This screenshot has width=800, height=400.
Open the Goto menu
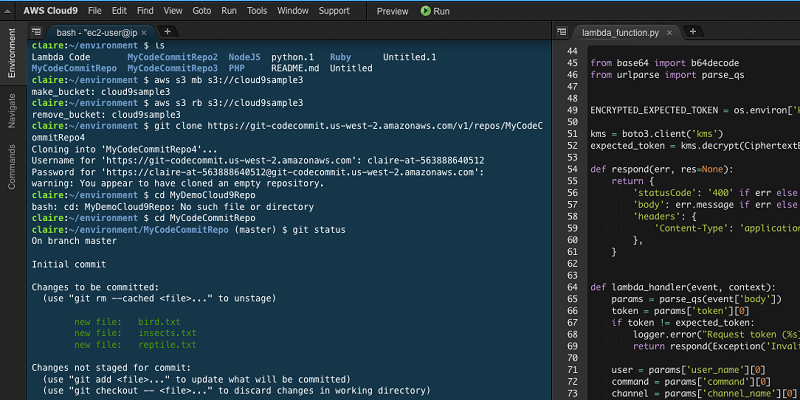(202, 11)
